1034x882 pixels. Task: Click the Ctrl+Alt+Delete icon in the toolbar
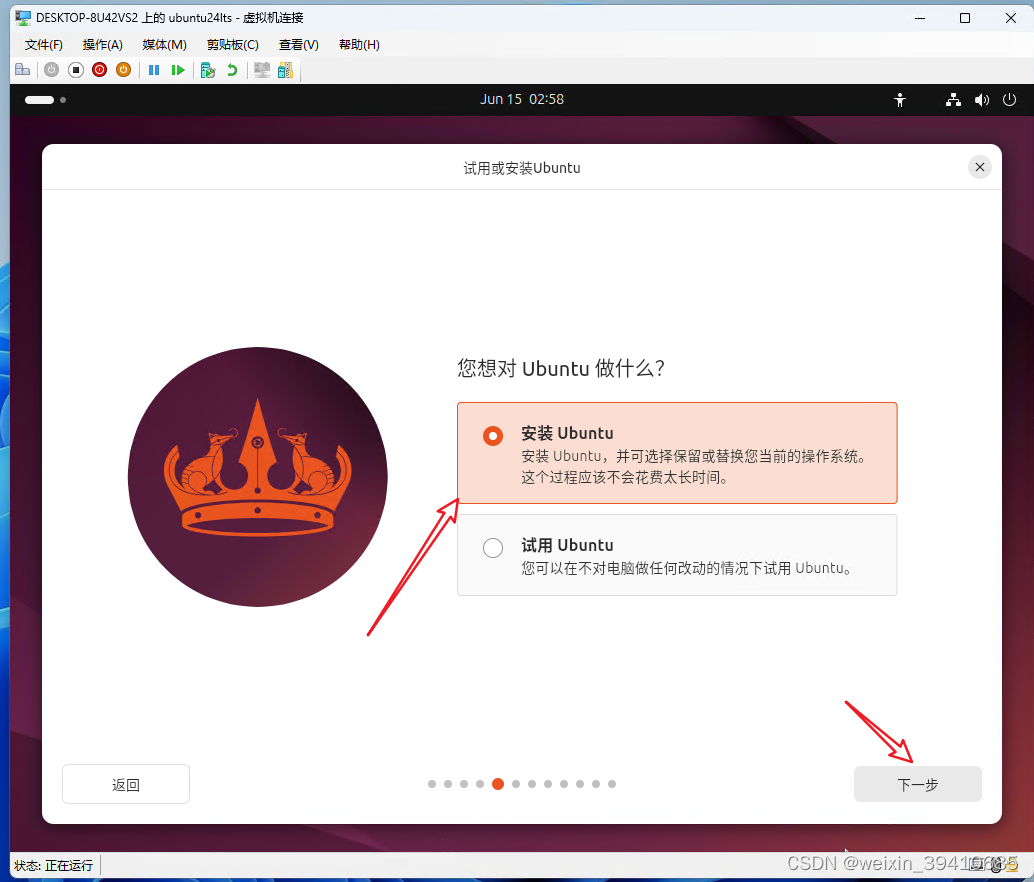(23, 70)
